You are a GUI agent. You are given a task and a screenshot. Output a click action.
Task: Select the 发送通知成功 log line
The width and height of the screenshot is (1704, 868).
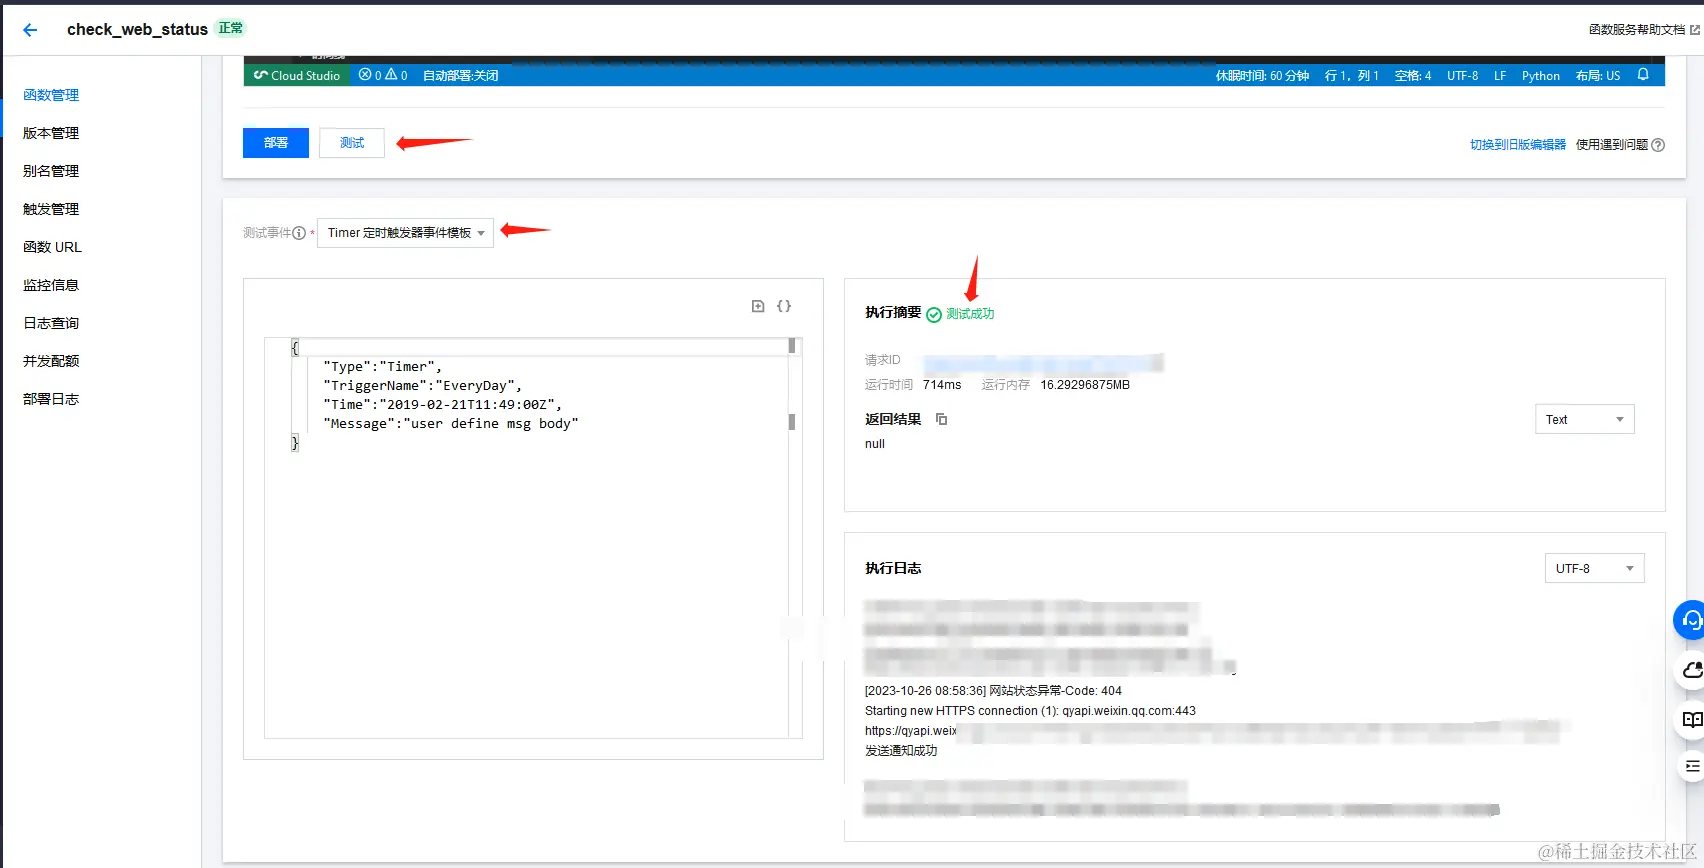[901, 751]
